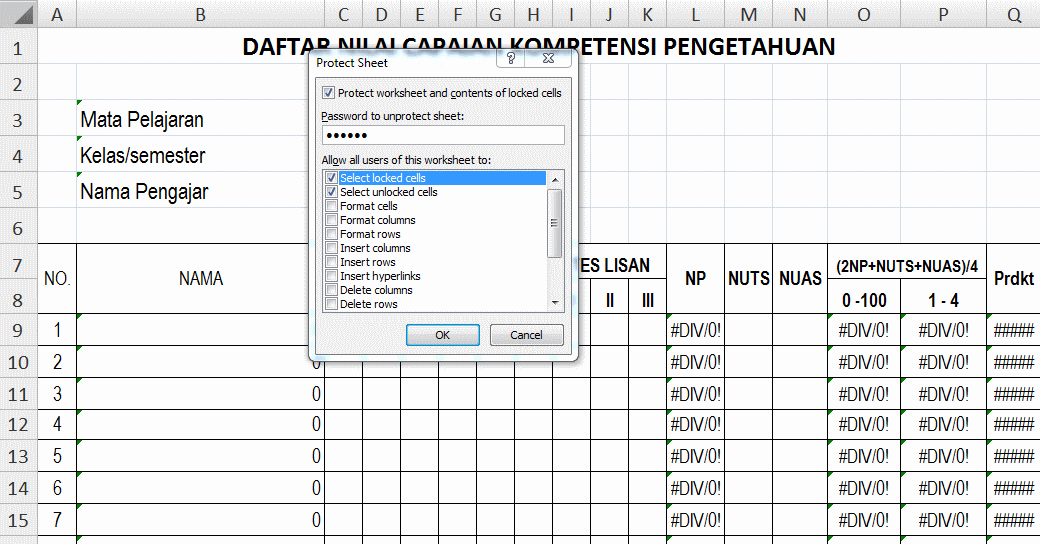
Task: Click the permissions list scroll up arrow
Action: pos(555,179)
